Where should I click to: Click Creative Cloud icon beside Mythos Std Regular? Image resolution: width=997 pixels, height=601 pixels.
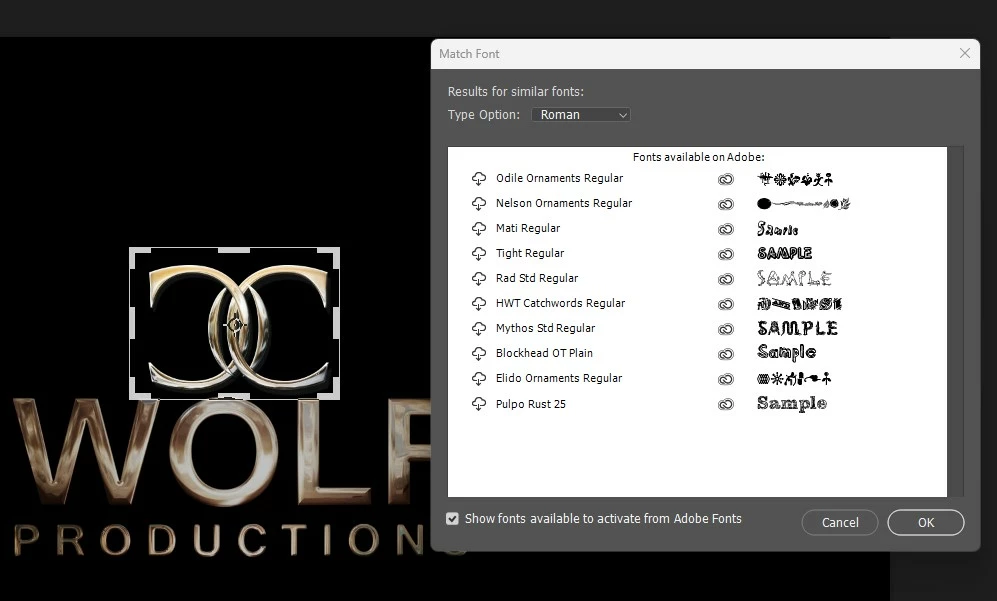click(725, 329)
